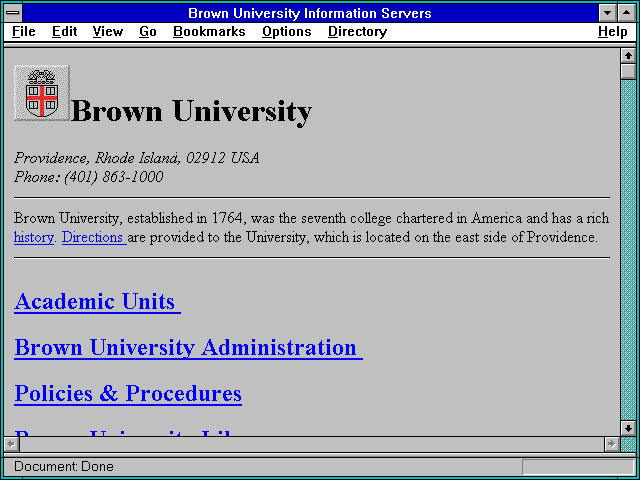This screenshot has height=480, width=640.
Task: Open the Directory menu
Action: point(358,32)
